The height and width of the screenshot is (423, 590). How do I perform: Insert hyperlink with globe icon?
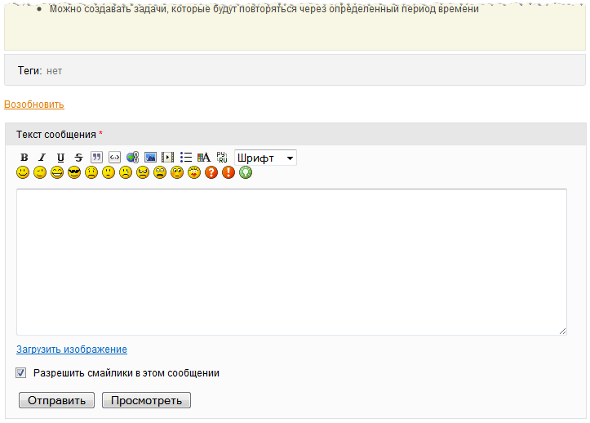pos(132,157)
